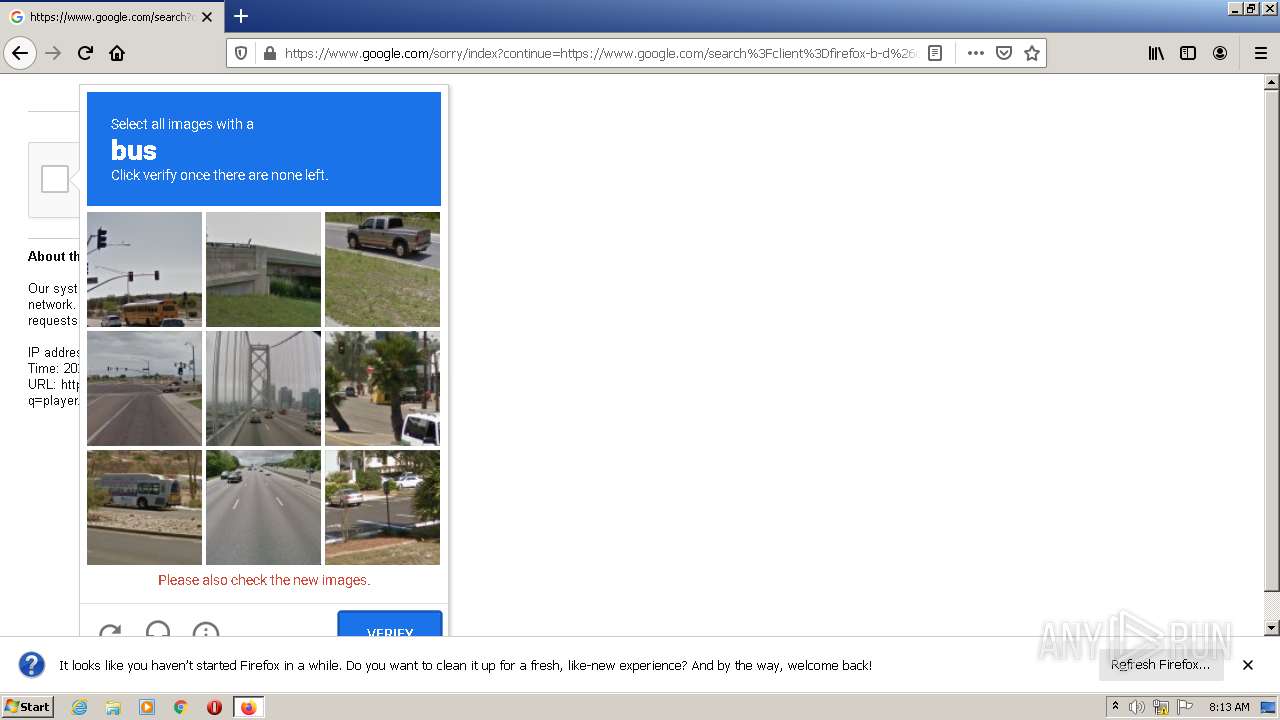Select the concrete overpass image tile
The width and height of the screenshot is (1280, 720).
click(x=263, y=269)
